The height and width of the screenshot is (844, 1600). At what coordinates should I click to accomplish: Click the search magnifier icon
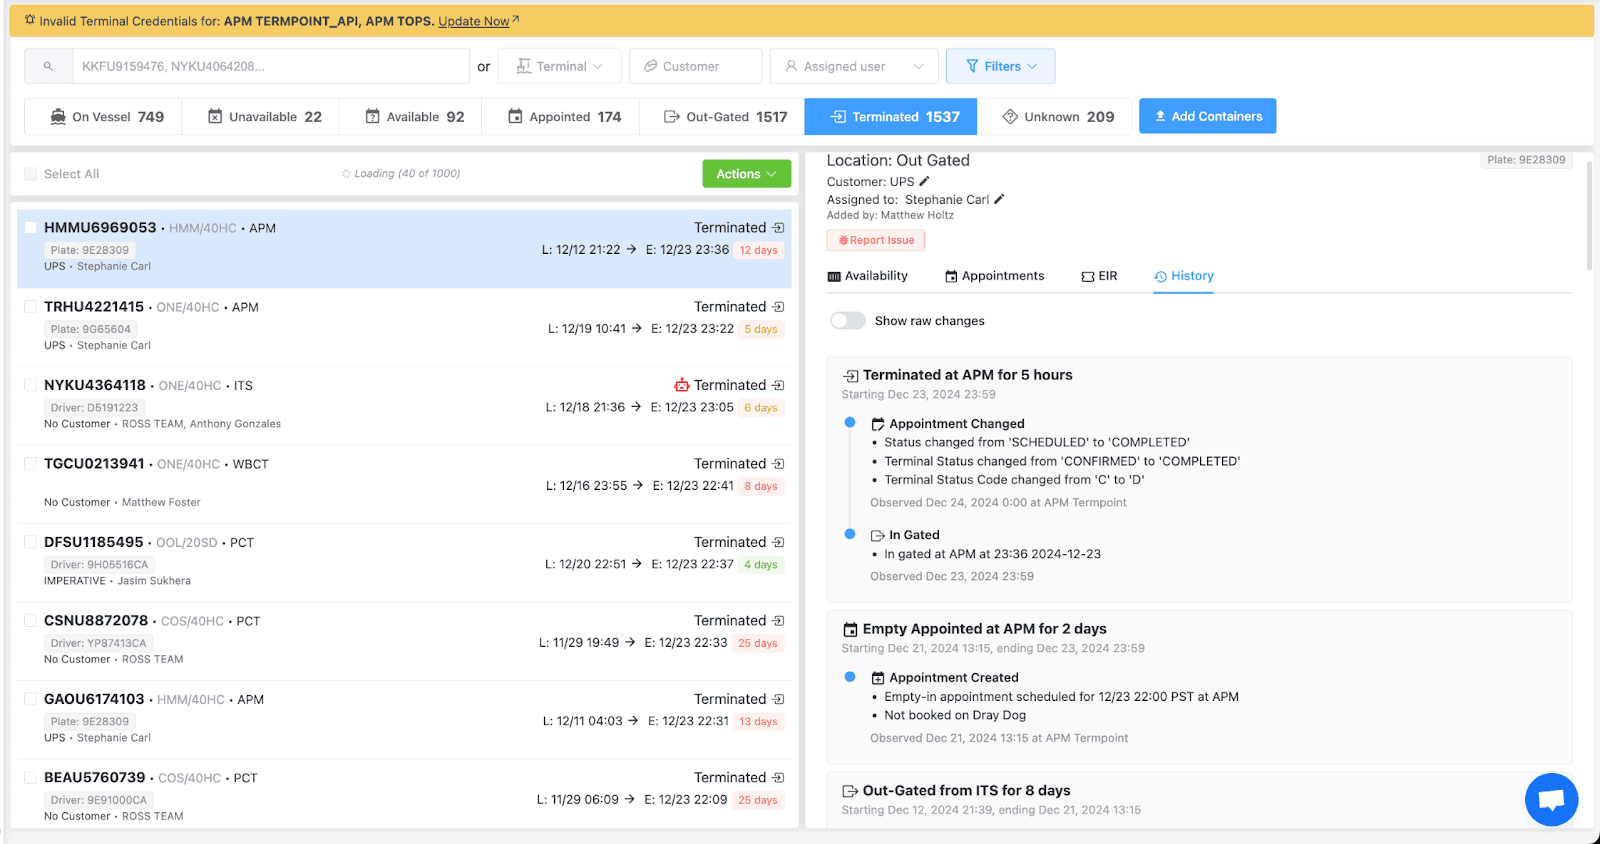(48, 66)
